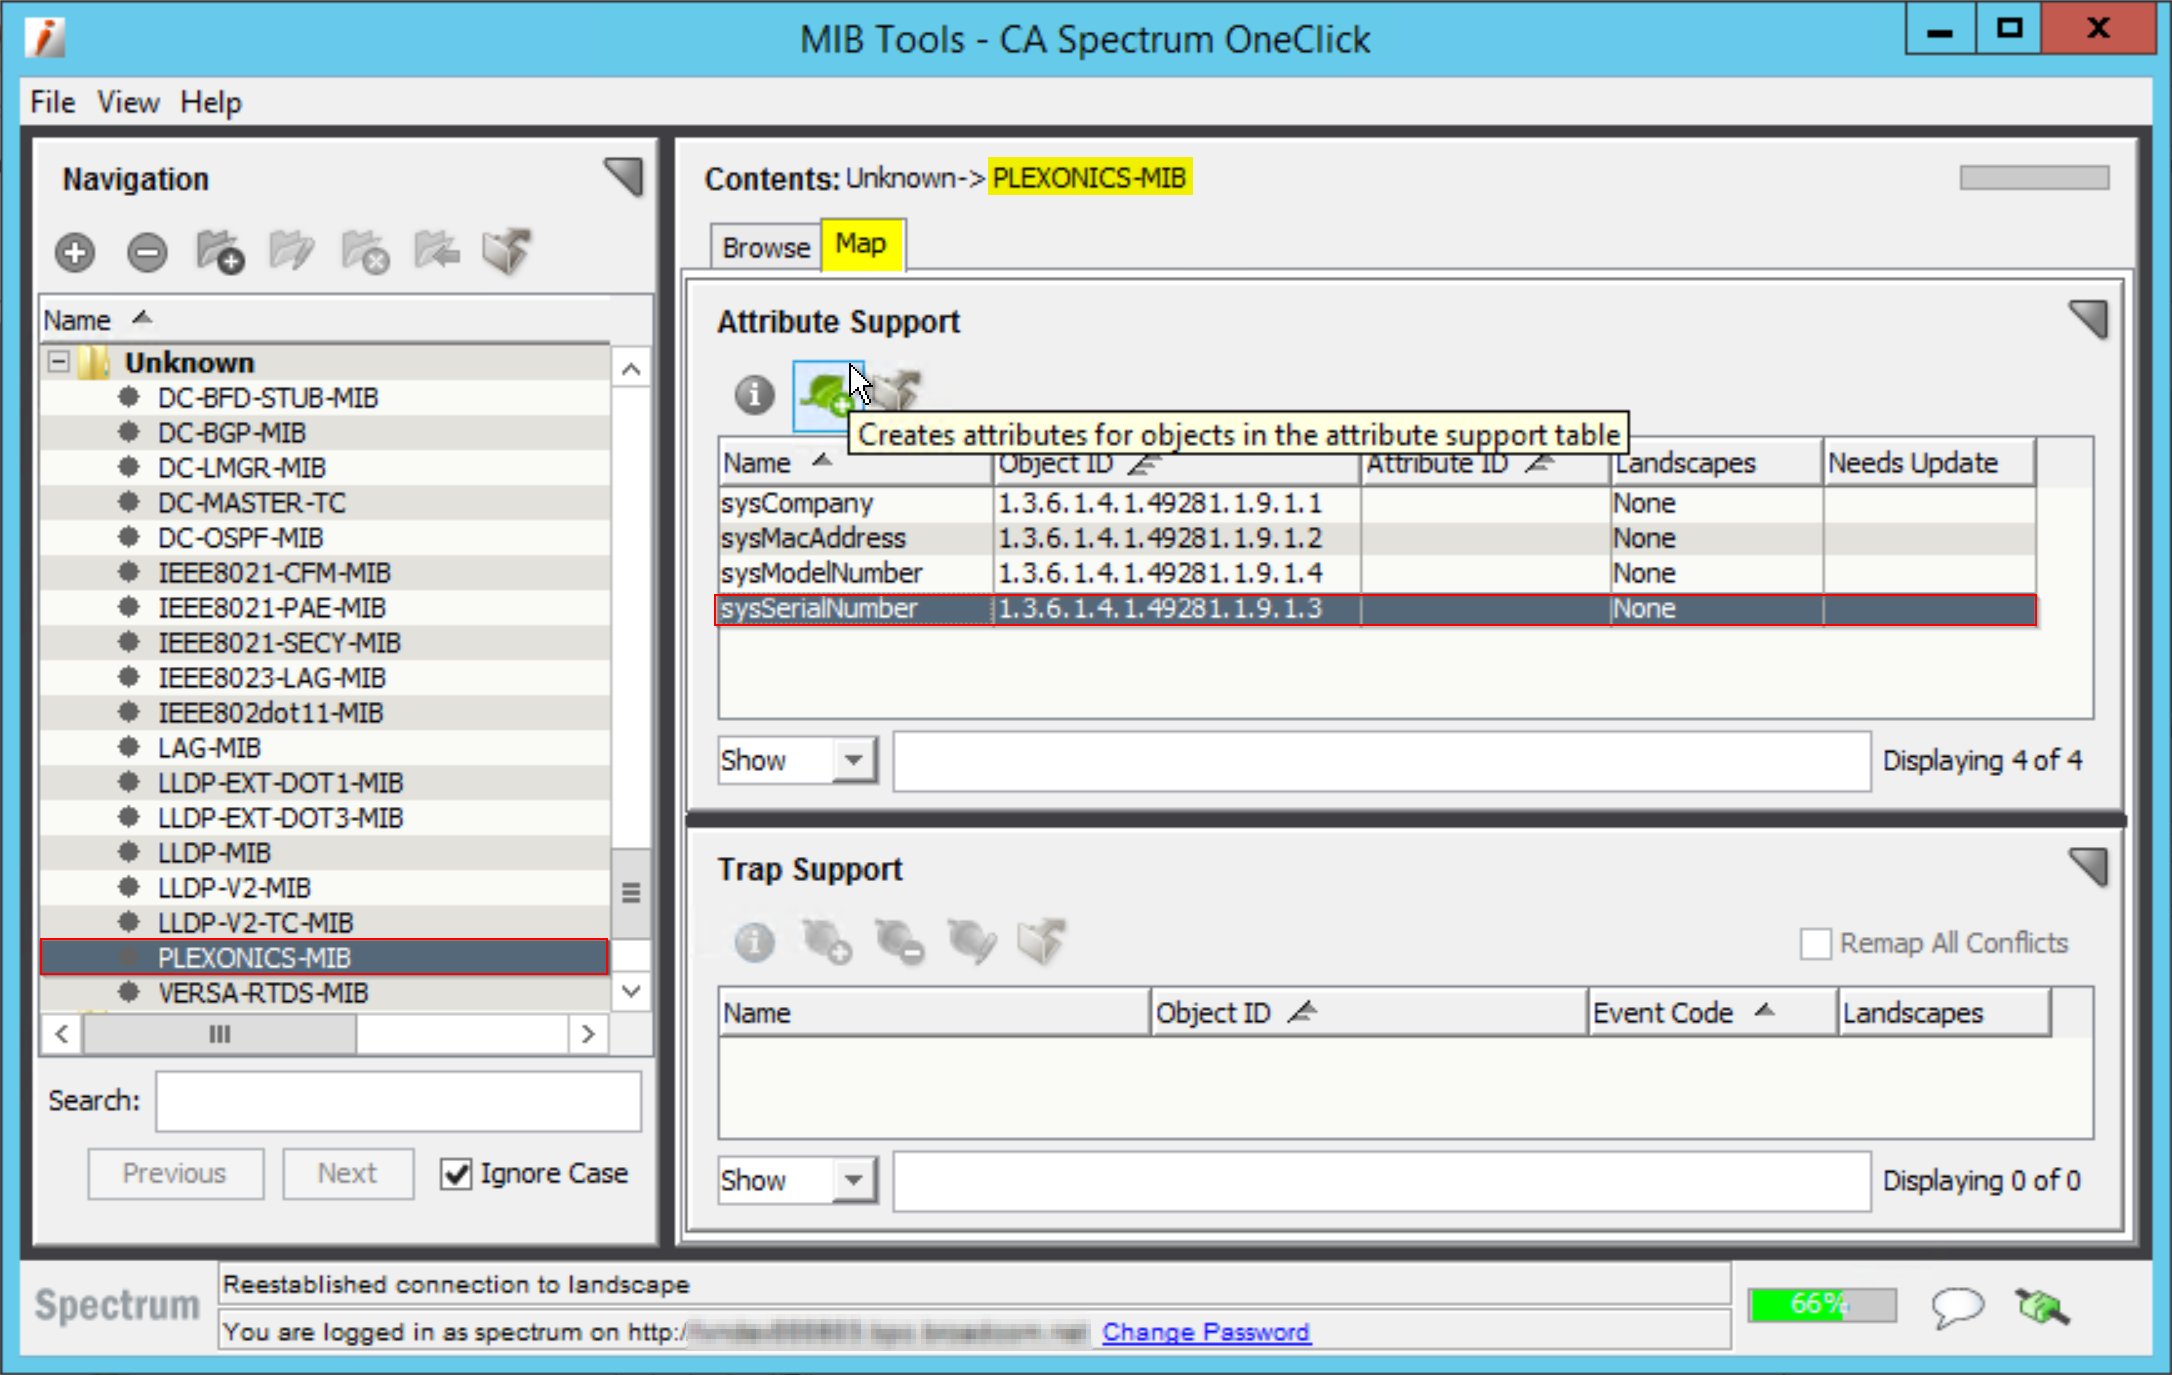Image resolution: width=2172 pixels, height=1375 pixels.
Task: Click the Expand All plus icon in Navigation
Action: click(x=75, y=253)
